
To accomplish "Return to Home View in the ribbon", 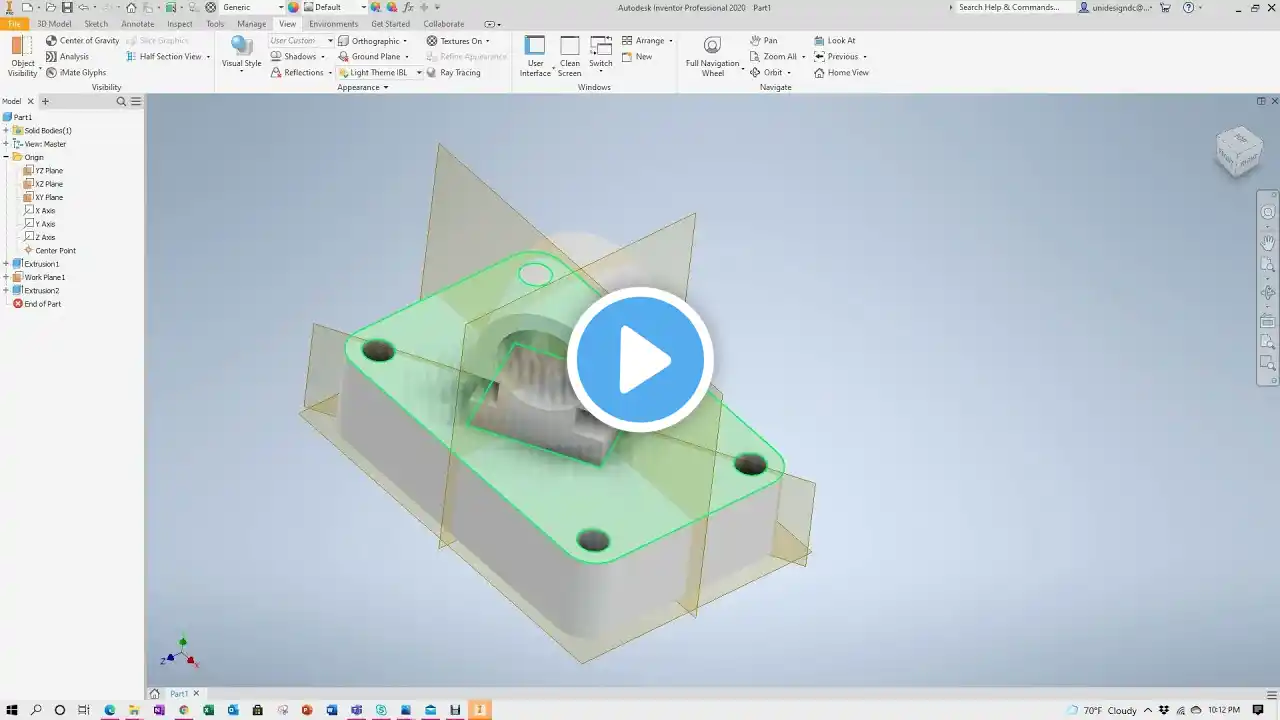I will (841, 73).
